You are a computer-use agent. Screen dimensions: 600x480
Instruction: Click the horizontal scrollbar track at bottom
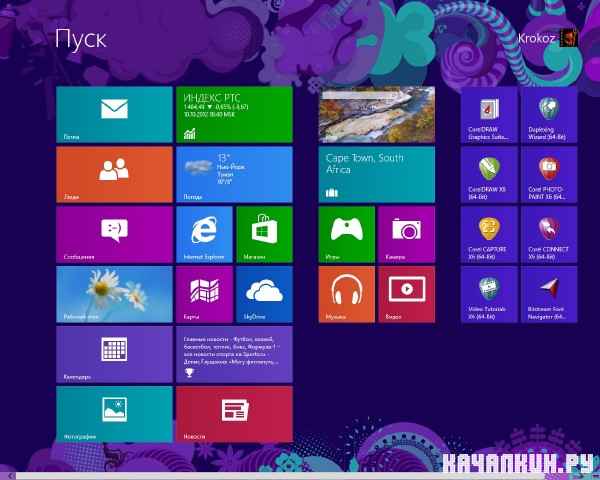click(306, 476)
